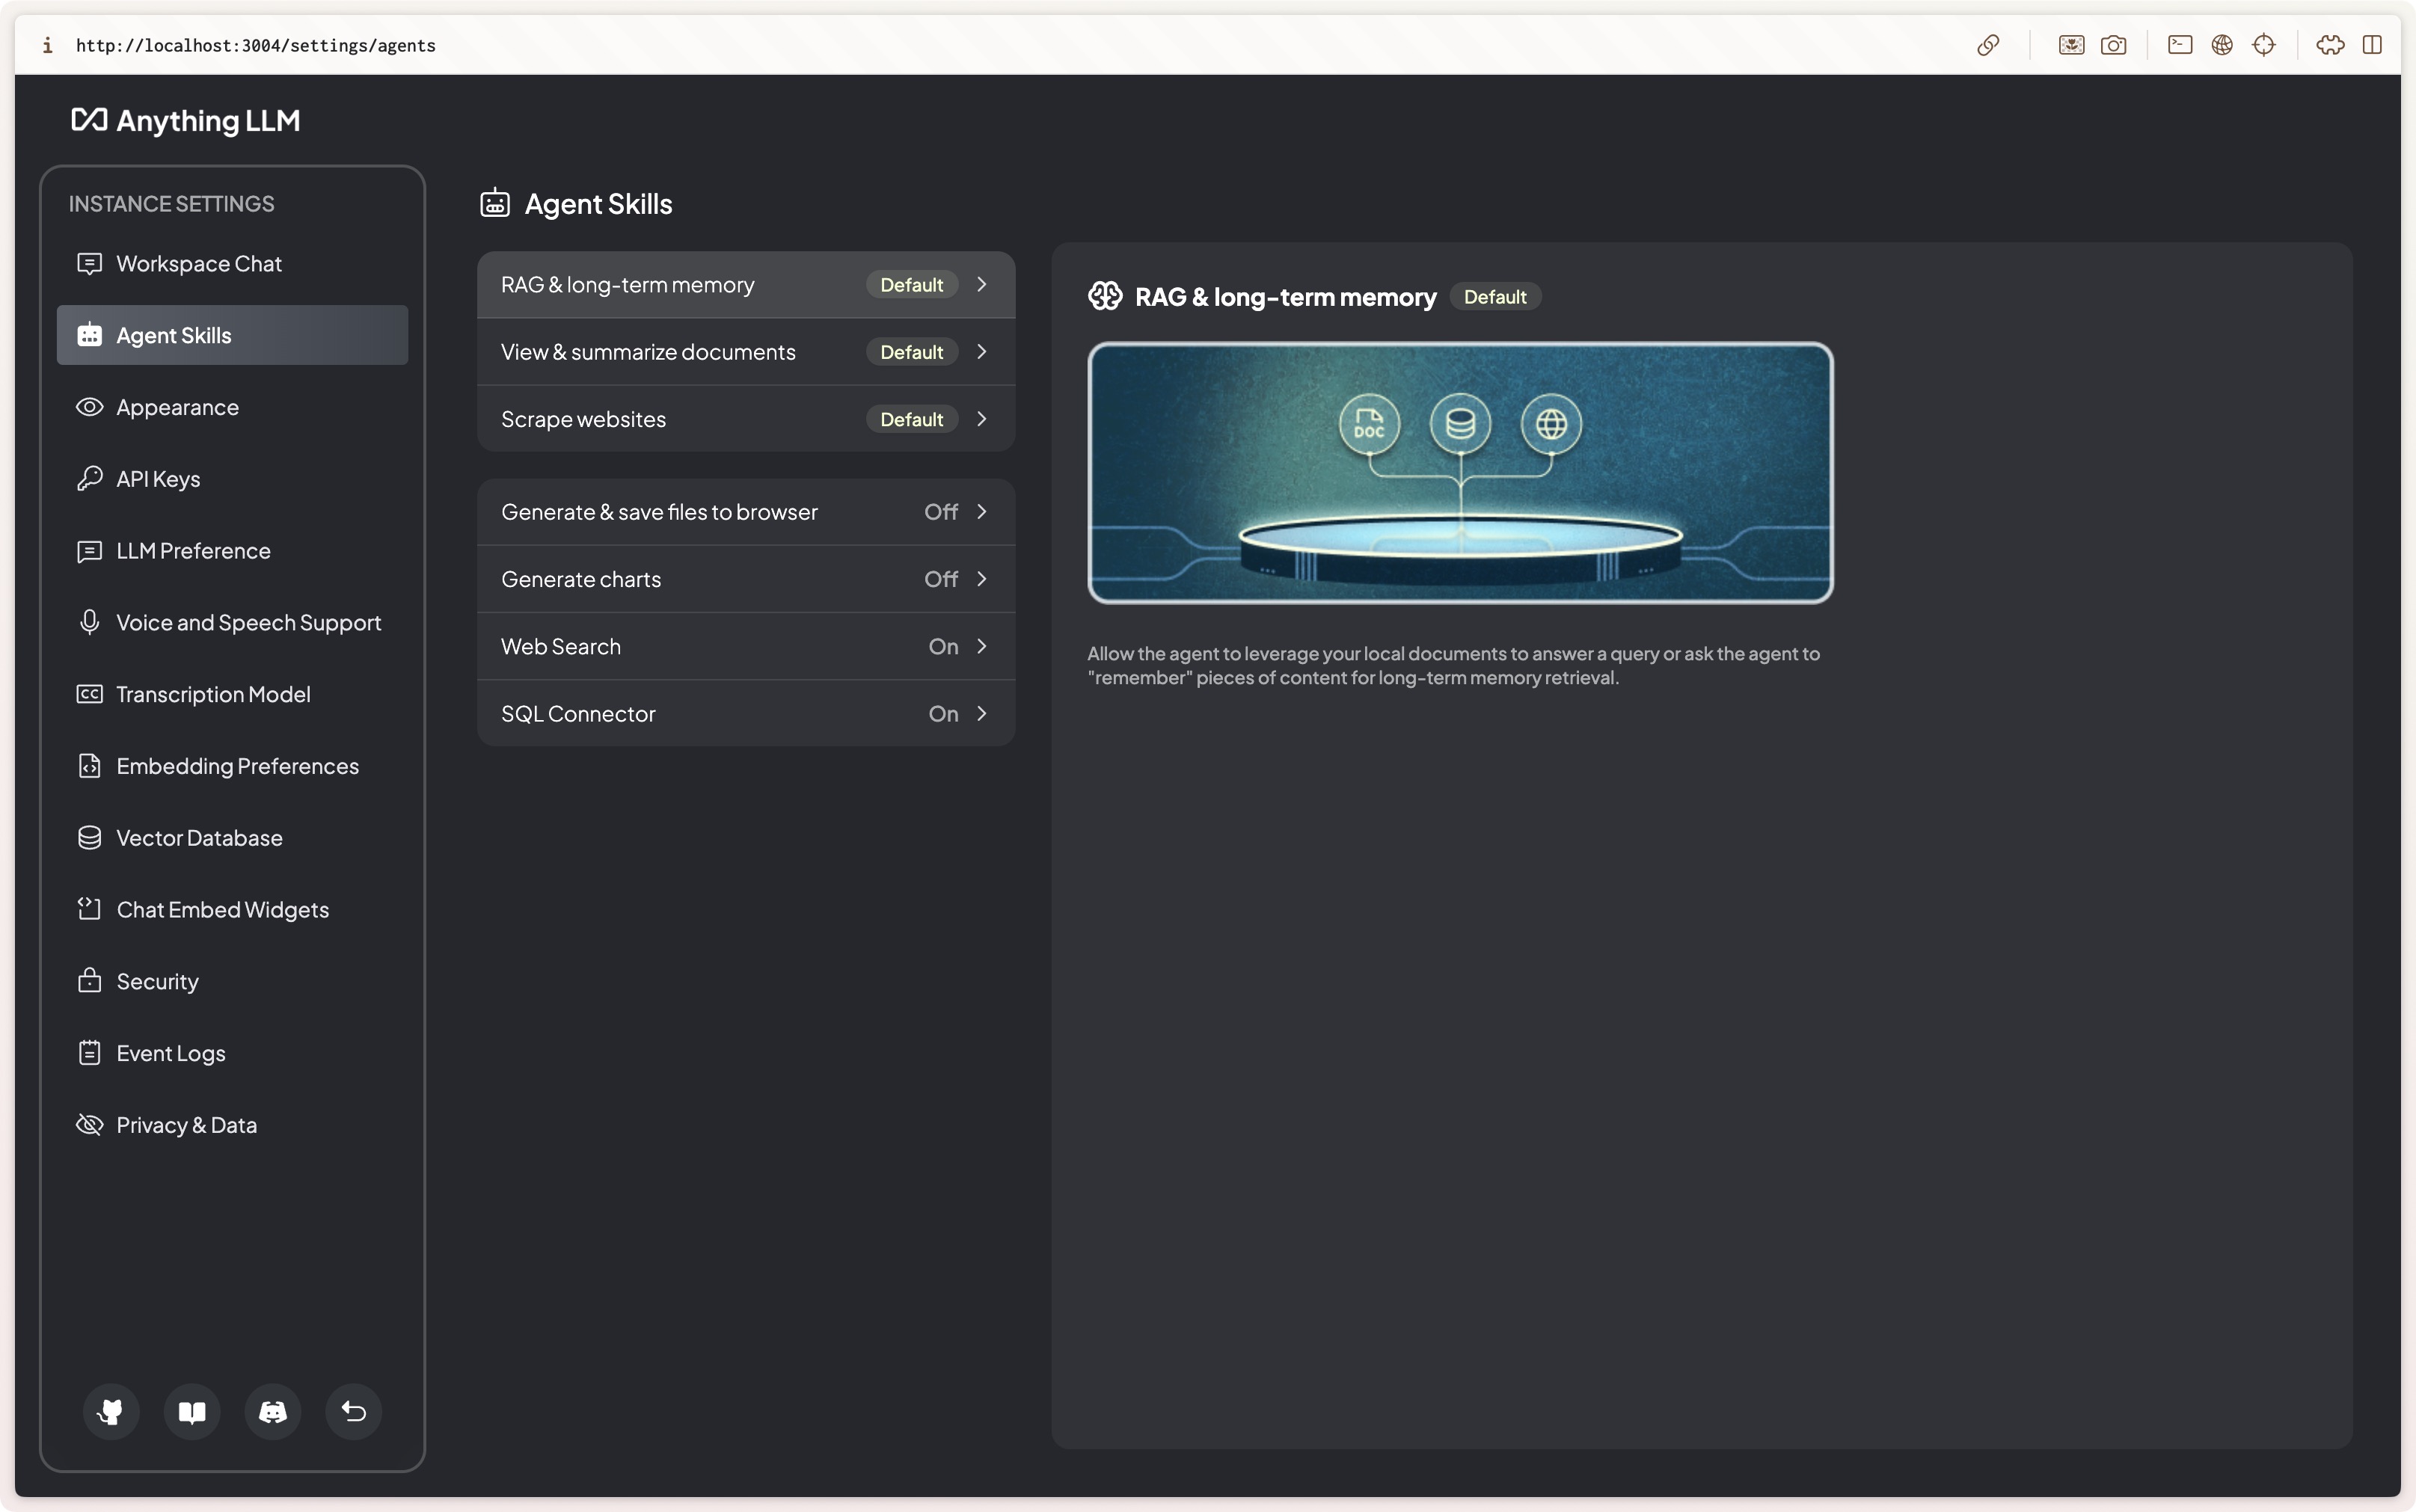Open the Appearance settings page
Screen dimensions: 2416x1512
pos(177,407)
